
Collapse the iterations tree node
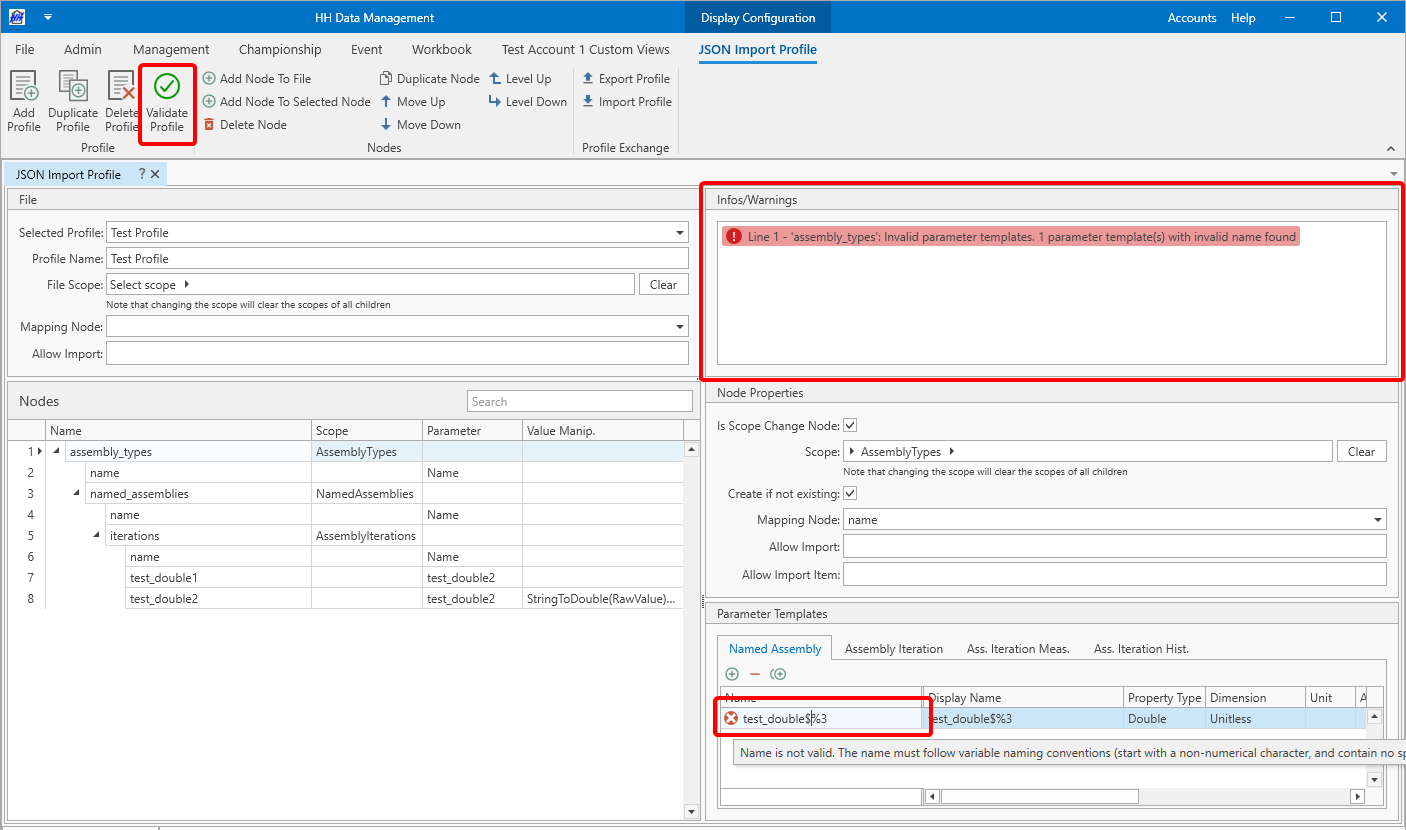(x=98, y=536)
